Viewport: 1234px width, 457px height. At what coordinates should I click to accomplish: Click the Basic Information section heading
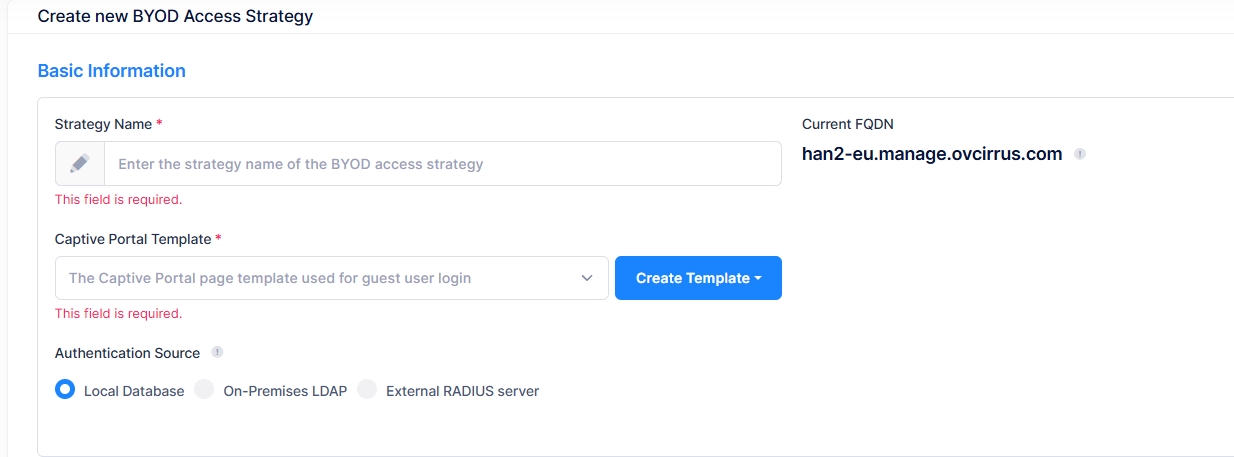click(111, 71)
